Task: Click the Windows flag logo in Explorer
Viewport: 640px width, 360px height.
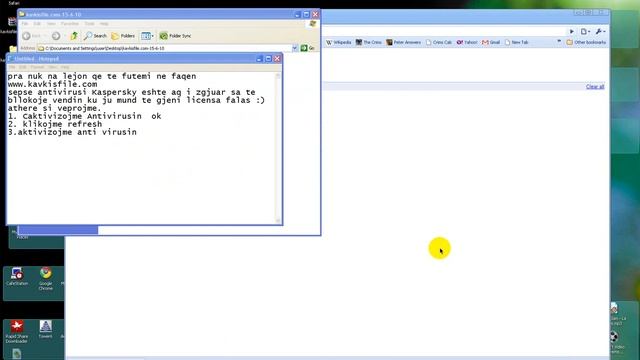Action: [313, 24]
